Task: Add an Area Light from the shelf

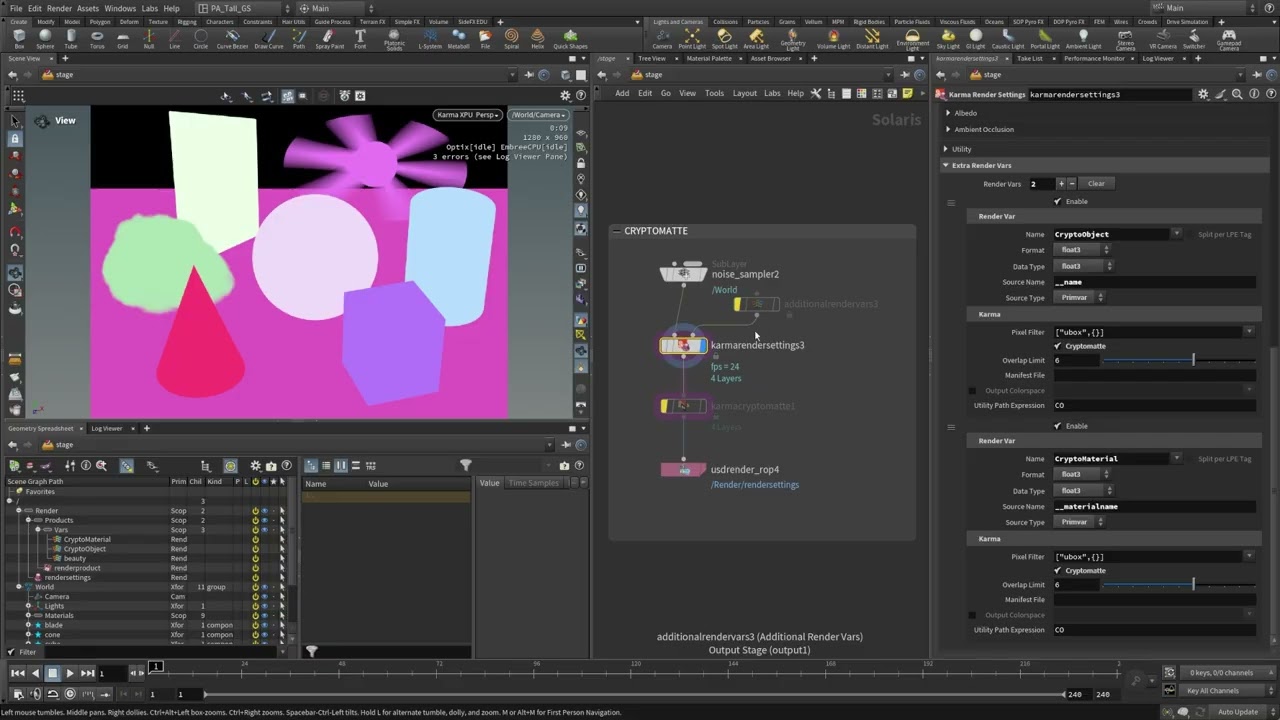Action: coord(756,38)
